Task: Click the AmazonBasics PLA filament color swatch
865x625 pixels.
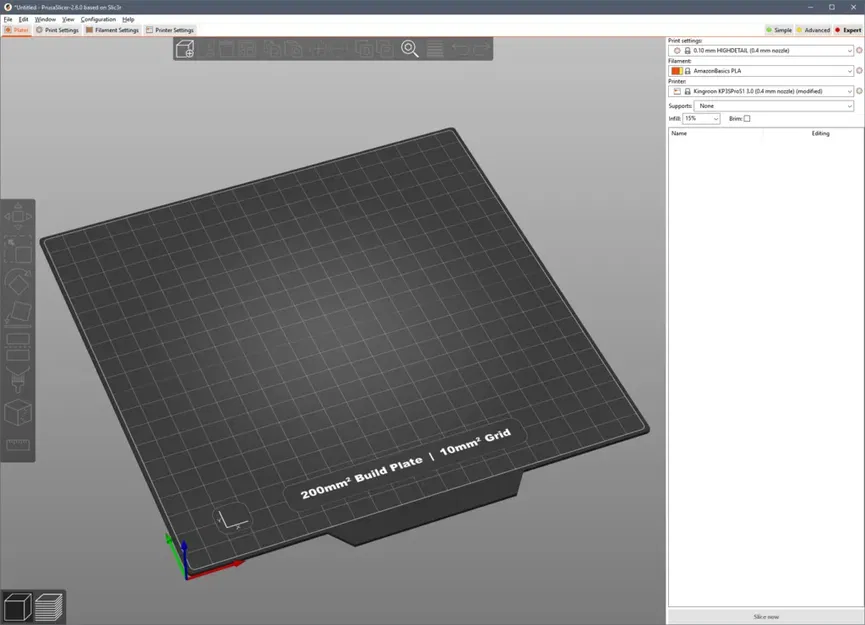Action: 677,71
